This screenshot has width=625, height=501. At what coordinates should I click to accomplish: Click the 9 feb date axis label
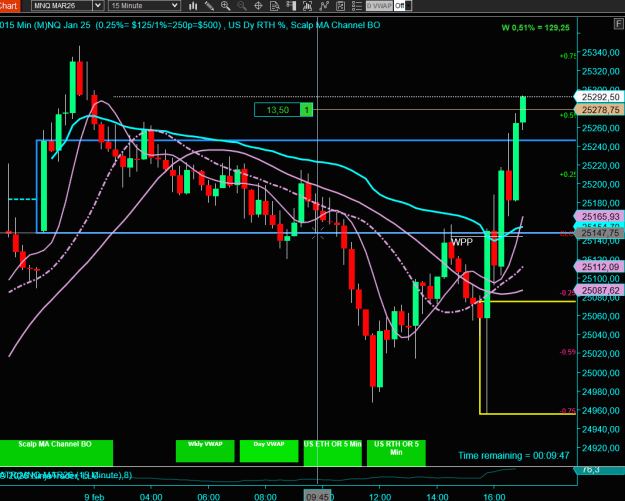[x=94, y=497]
